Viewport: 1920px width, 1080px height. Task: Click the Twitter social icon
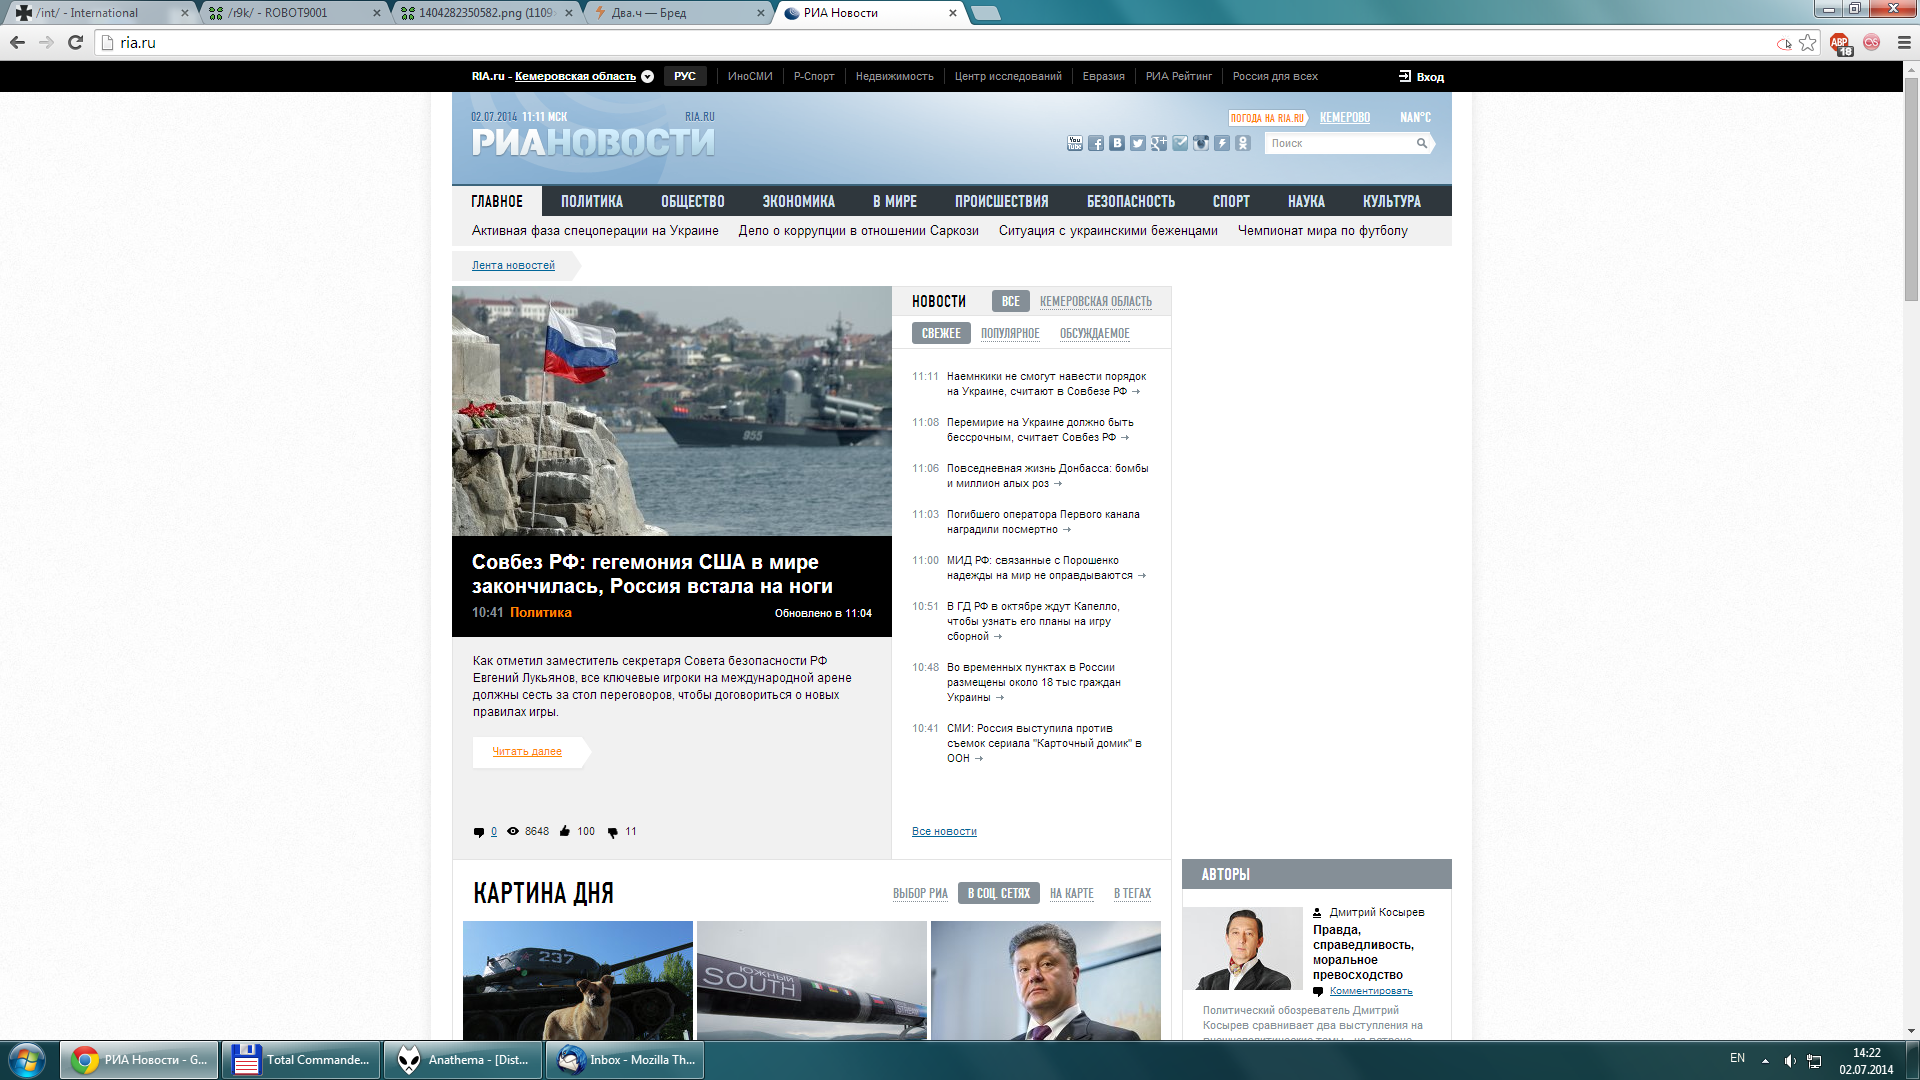pos(1138,144)
